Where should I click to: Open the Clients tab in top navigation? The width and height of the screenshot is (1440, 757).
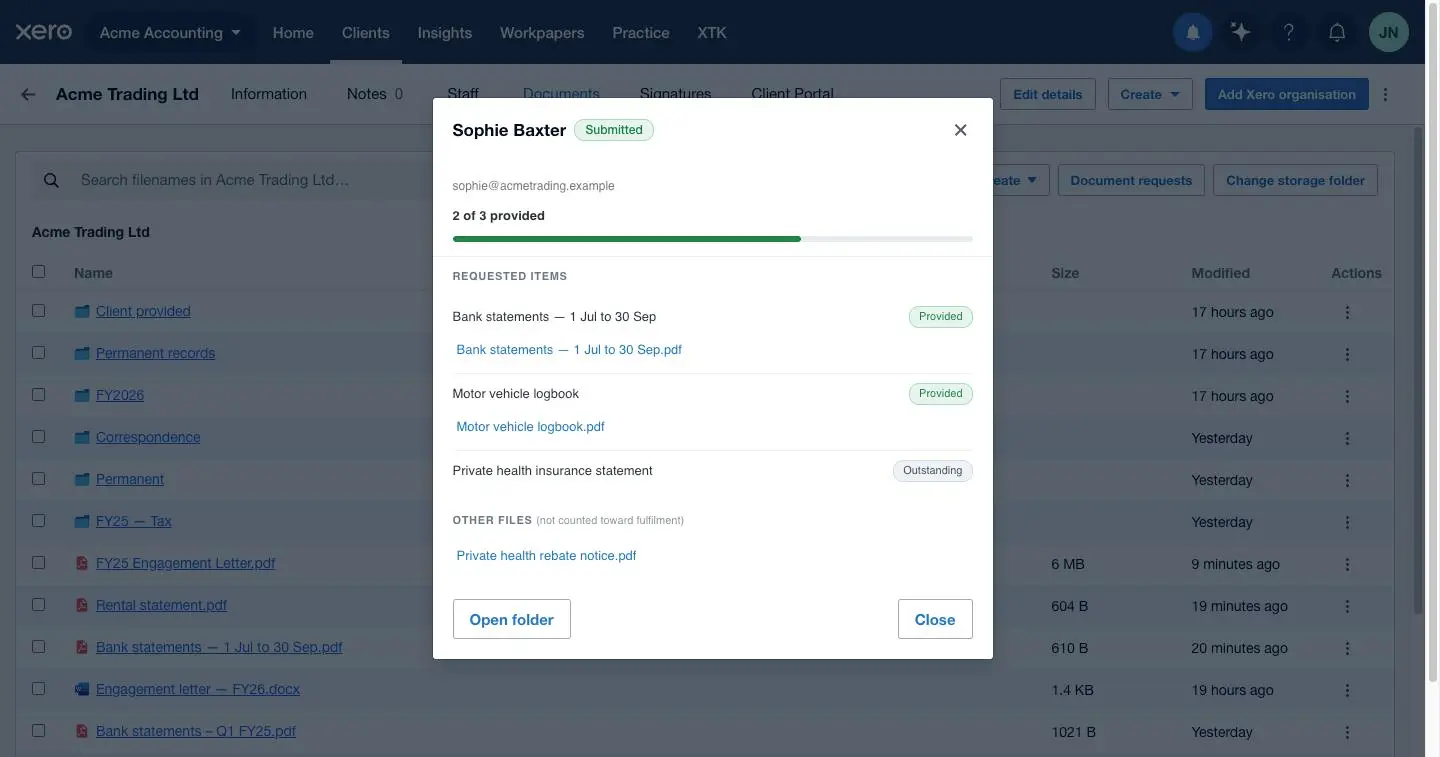point(365,32)
